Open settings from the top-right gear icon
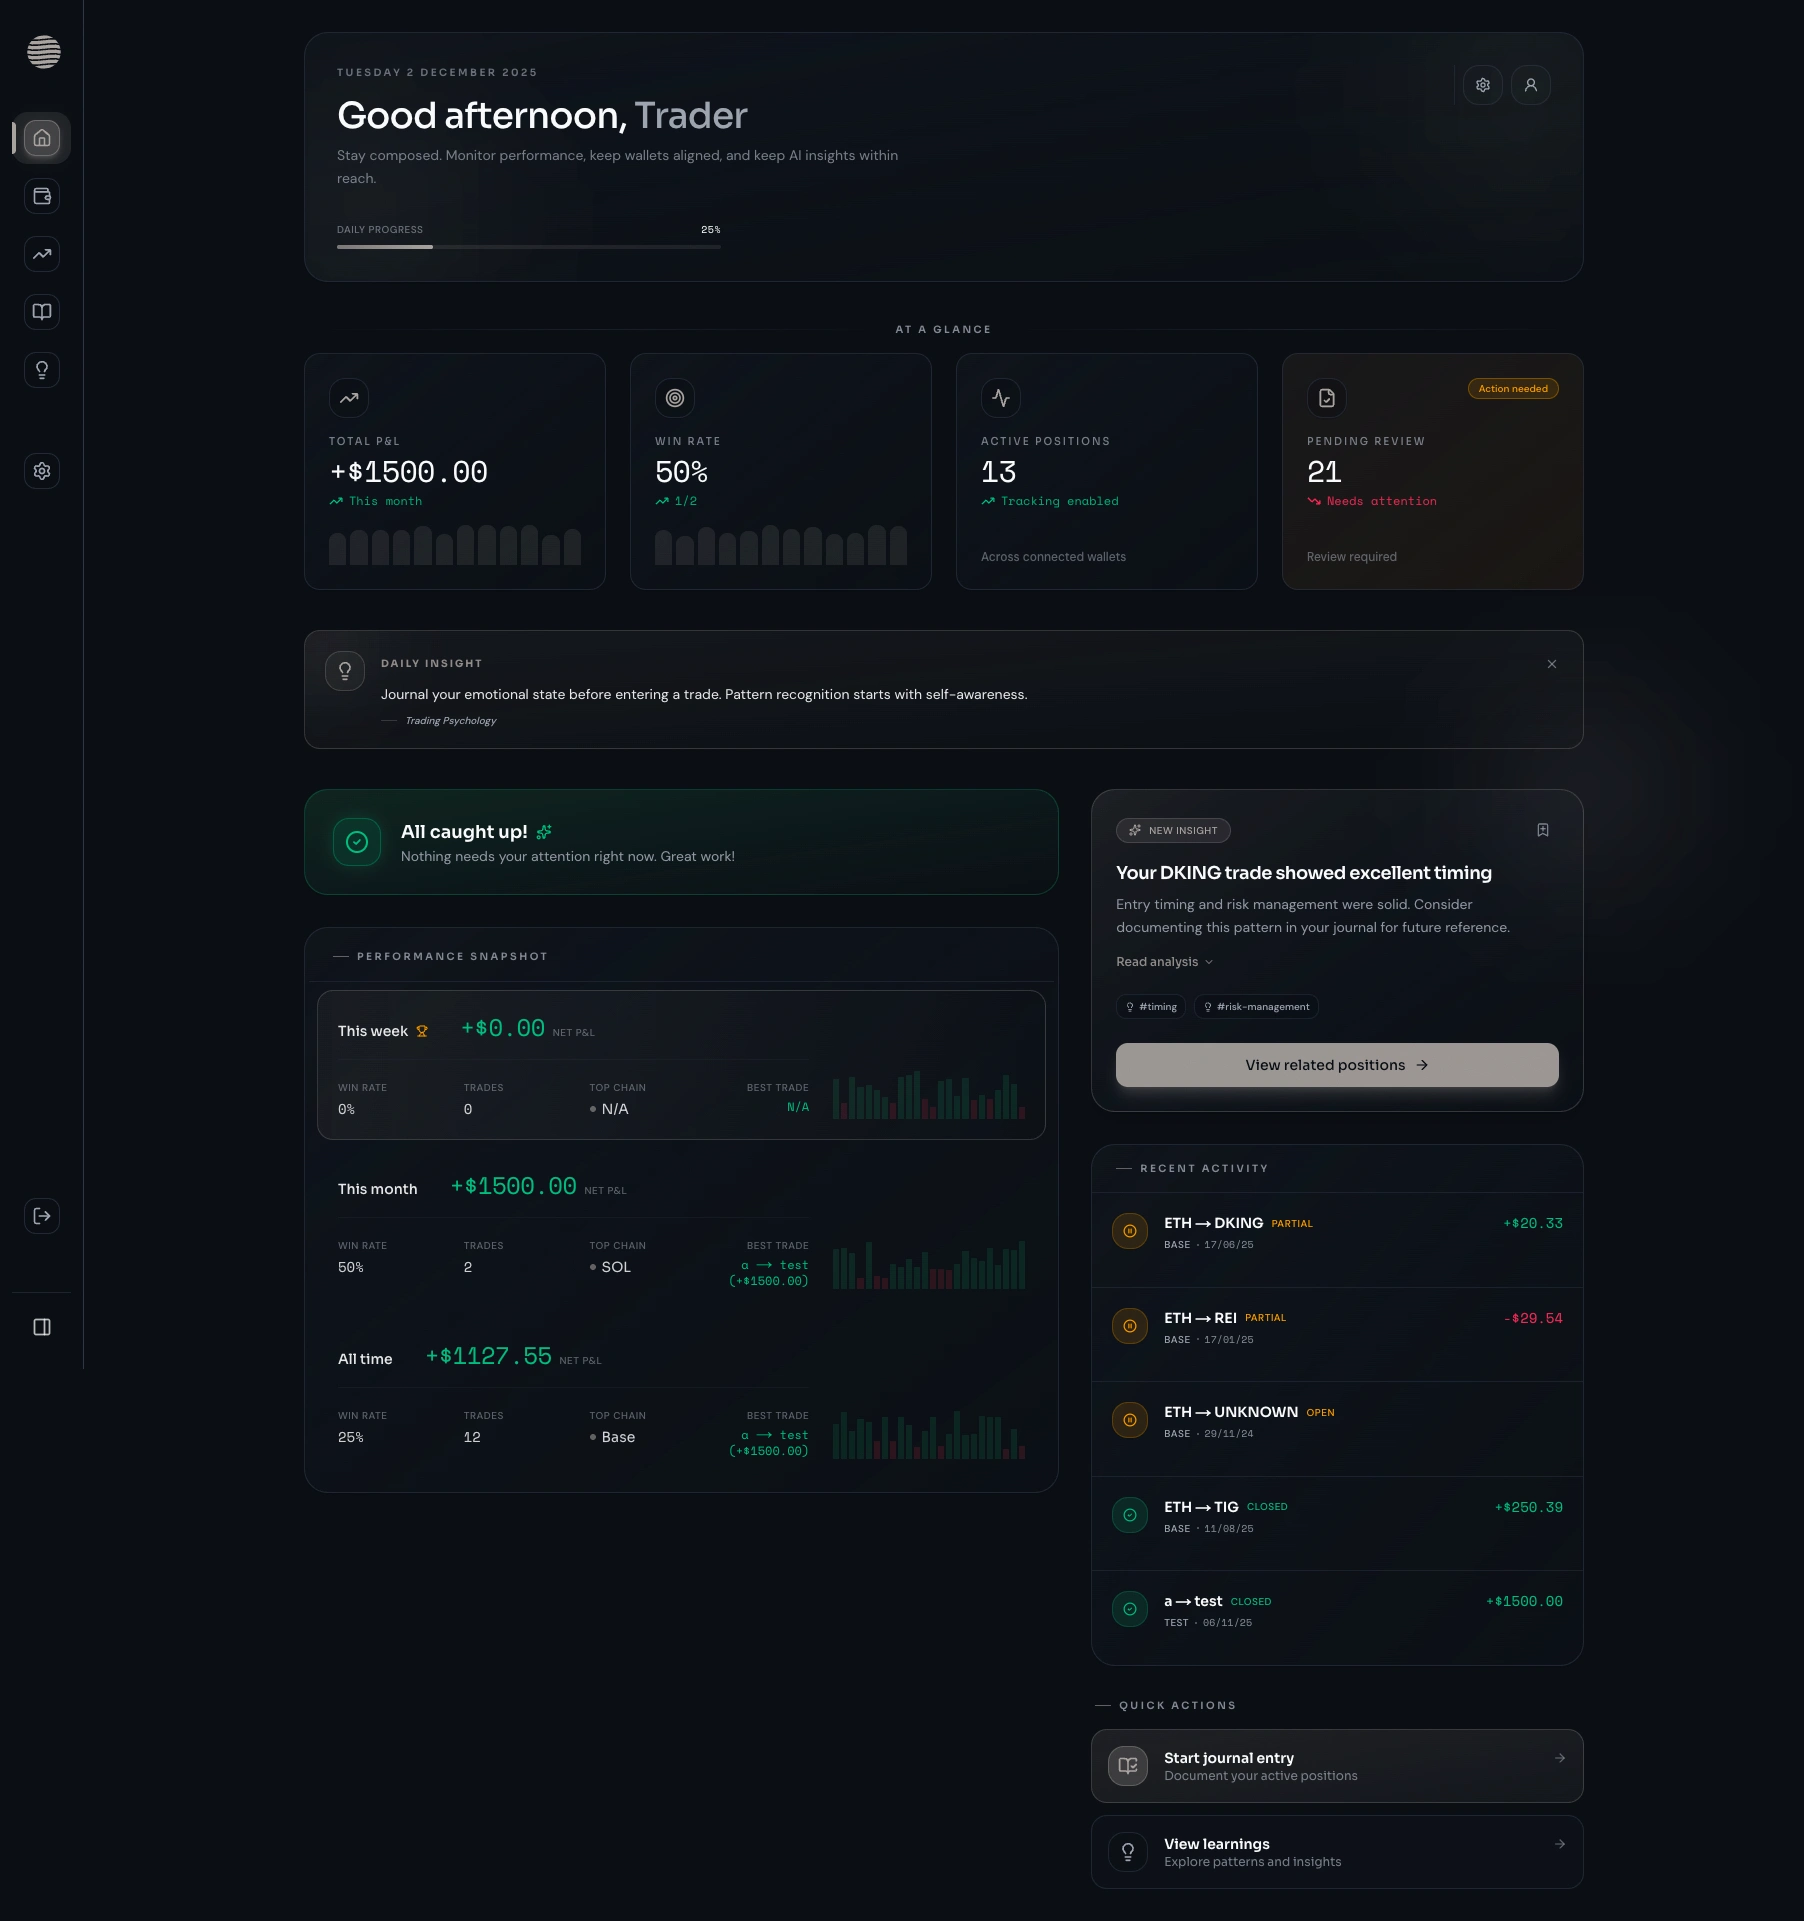This screenshot has height=1921, width=1804. [x=1482, y=85]
